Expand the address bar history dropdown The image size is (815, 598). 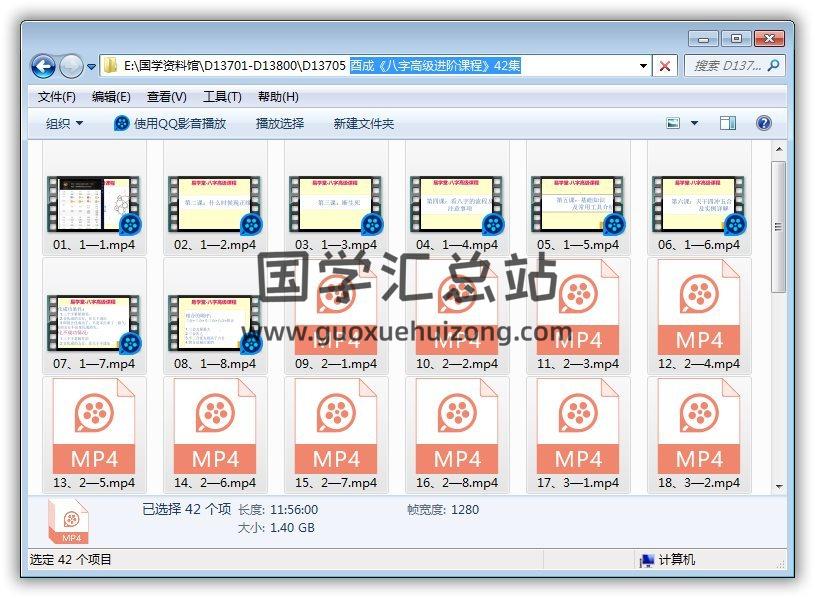643,66
